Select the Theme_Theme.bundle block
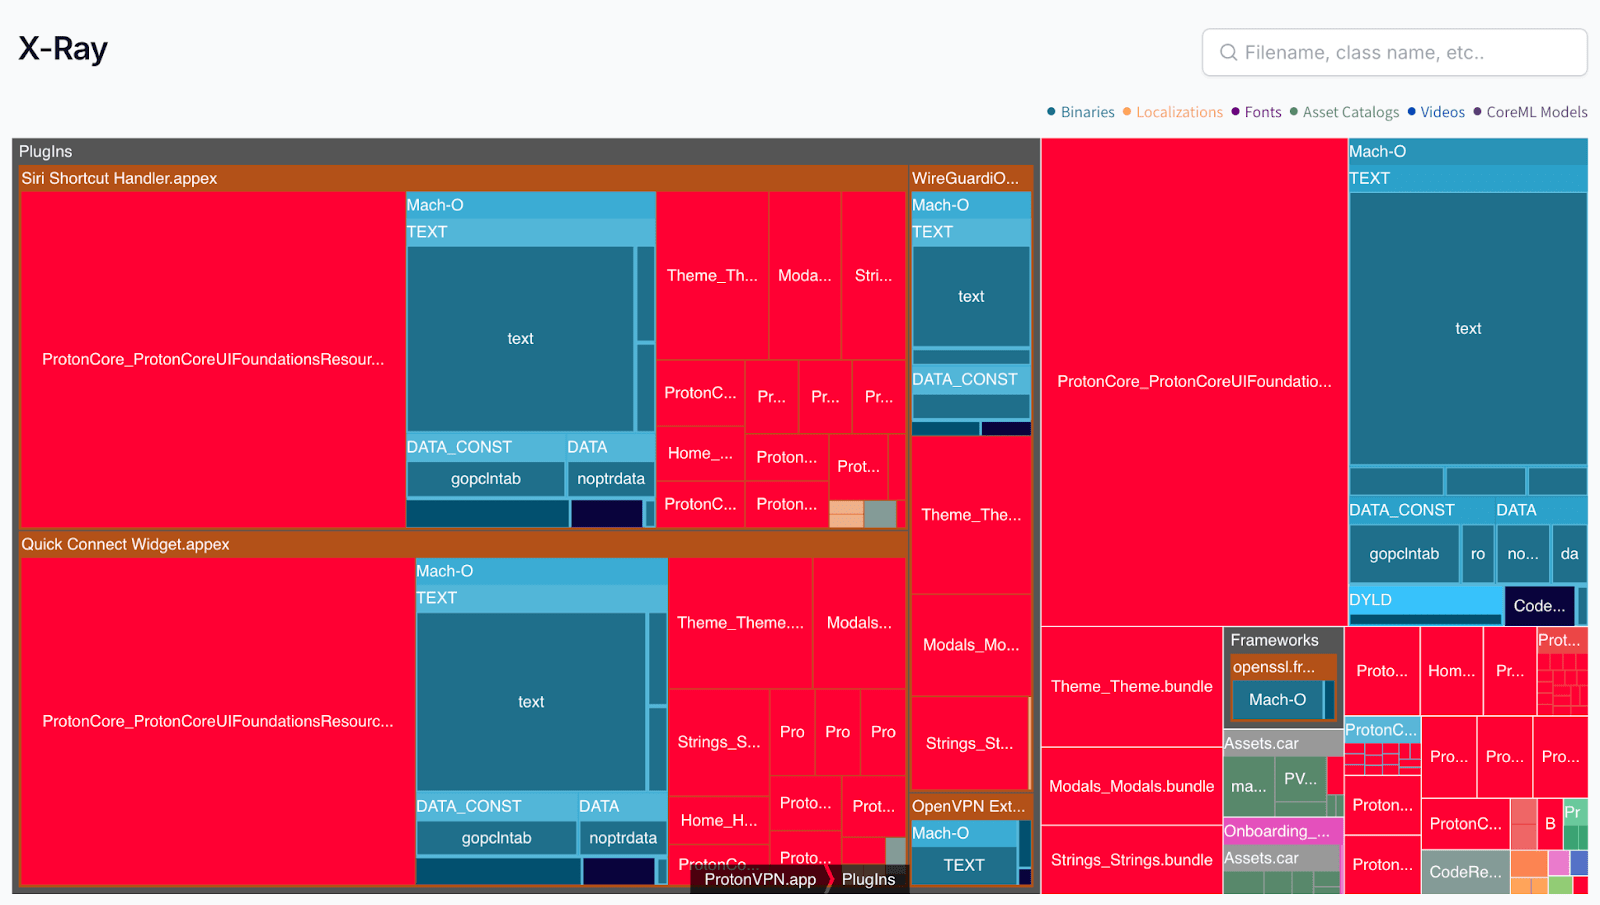Viewport: 1600px width, 905px height. 1131,686
